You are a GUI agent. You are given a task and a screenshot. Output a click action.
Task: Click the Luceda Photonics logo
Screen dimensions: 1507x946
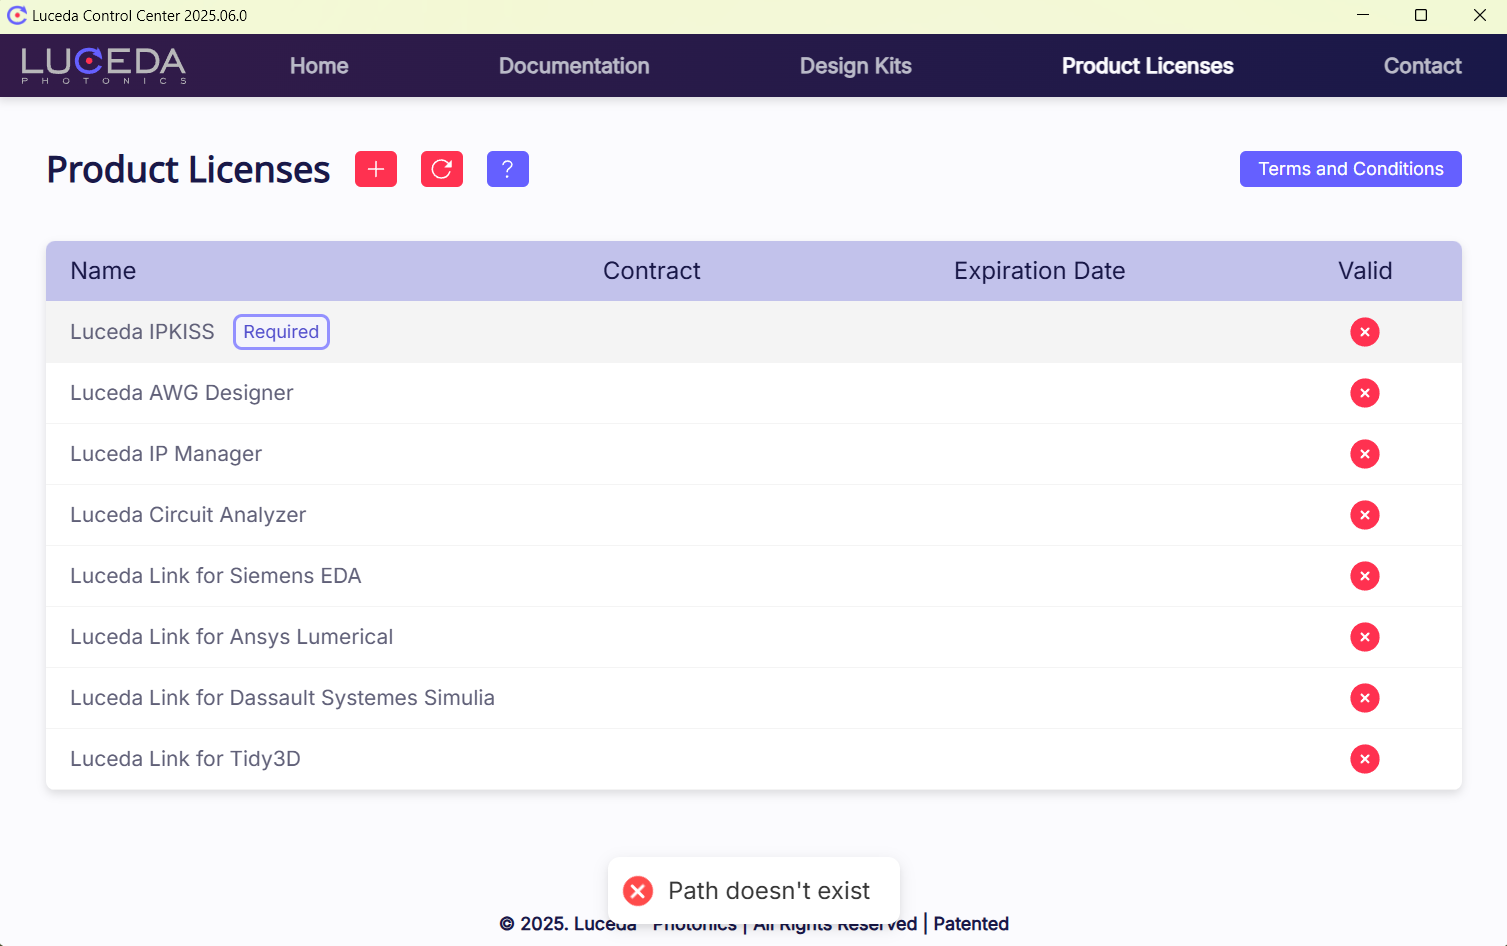[104, 65]
